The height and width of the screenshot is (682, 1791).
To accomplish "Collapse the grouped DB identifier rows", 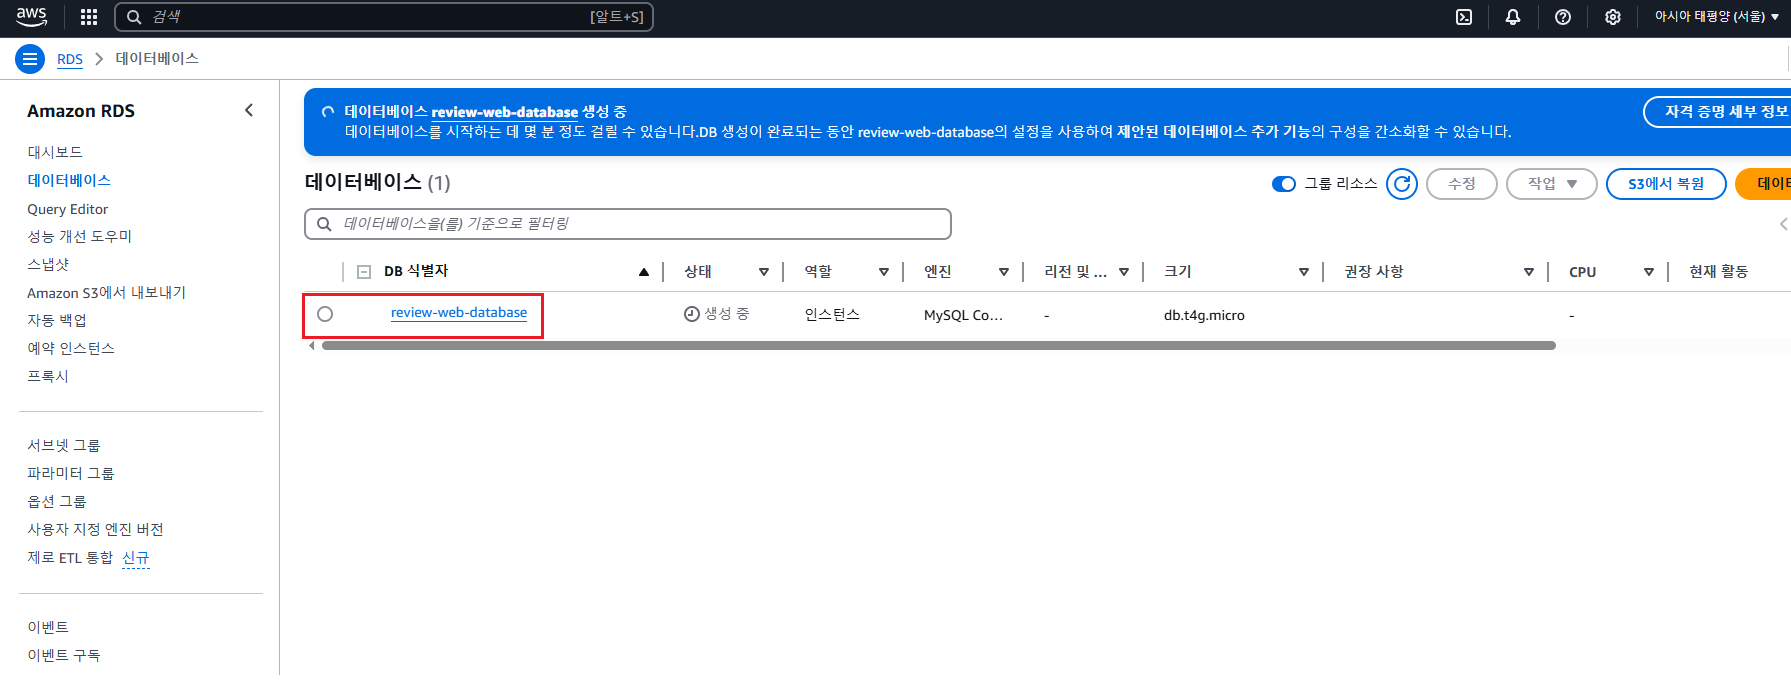I will (364, 272).
